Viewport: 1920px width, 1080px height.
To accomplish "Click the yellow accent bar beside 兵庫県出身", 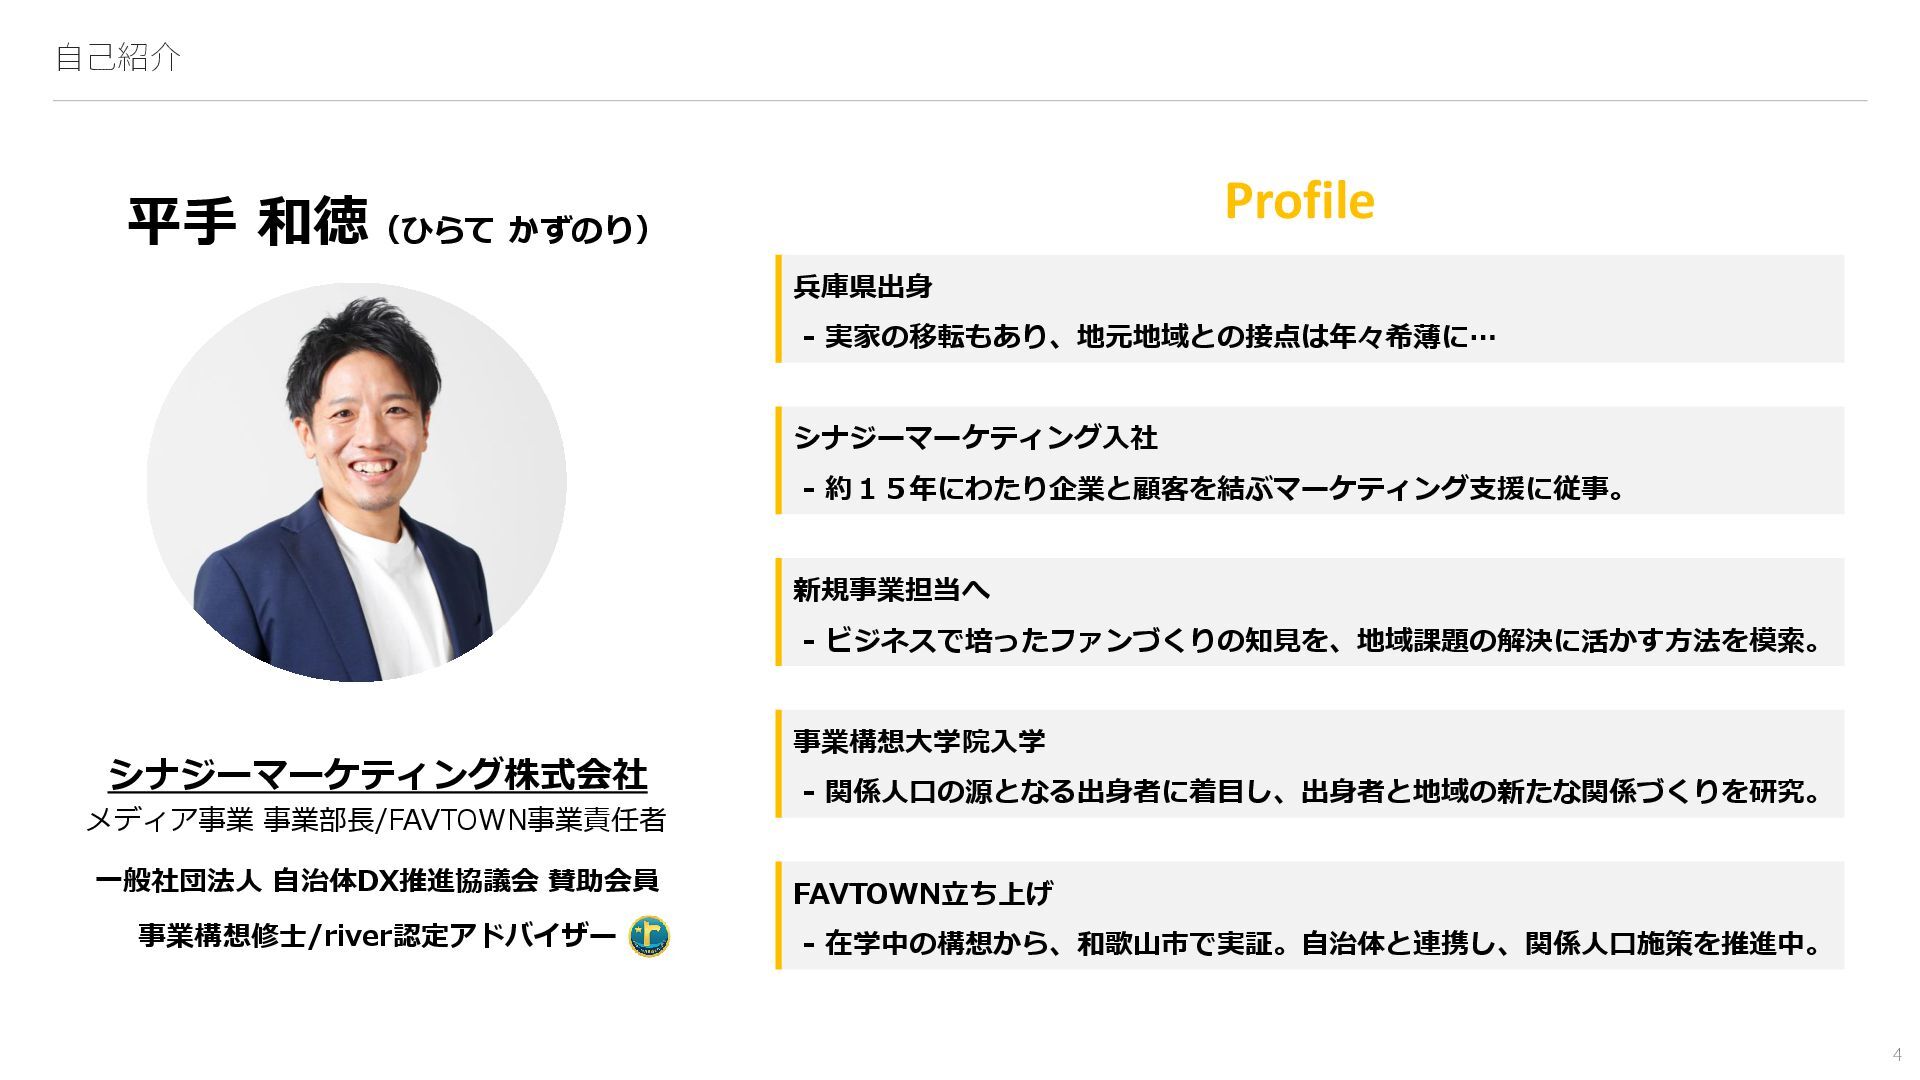I will click(778, 309).
